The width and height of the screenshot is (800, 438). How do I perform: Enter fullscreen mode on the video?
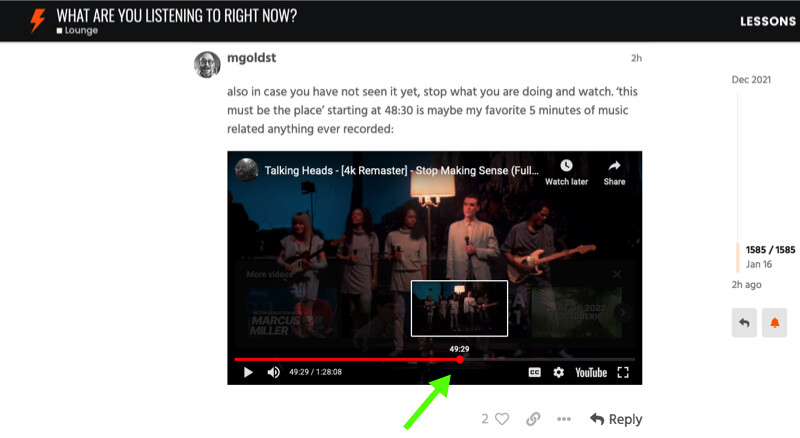tap(623, 372)
